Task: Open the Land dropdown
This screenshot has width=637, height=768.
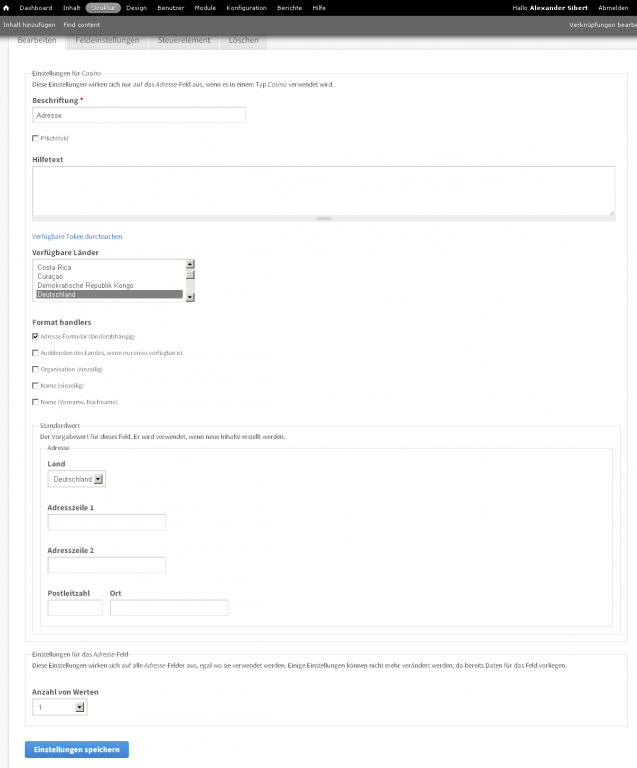Action: click(x=76, y=479)
